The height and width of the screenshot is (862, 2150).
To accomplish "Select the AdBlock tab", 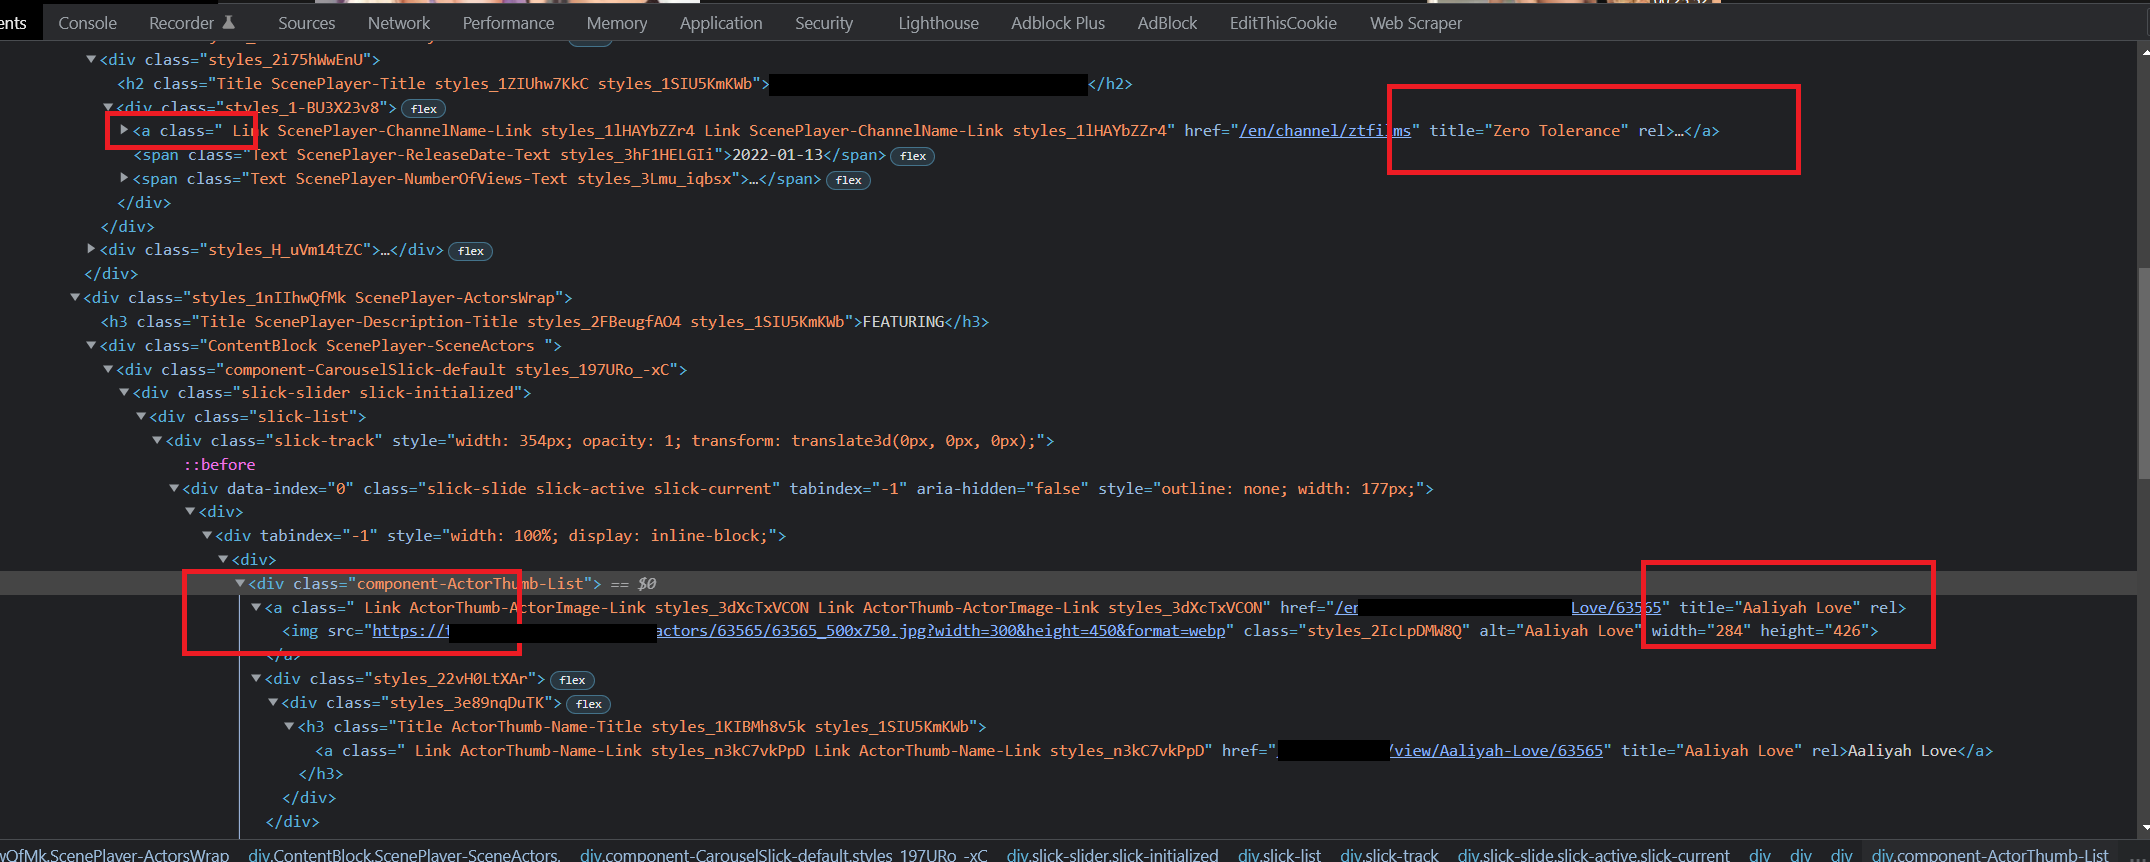I will pos(1167,22).
